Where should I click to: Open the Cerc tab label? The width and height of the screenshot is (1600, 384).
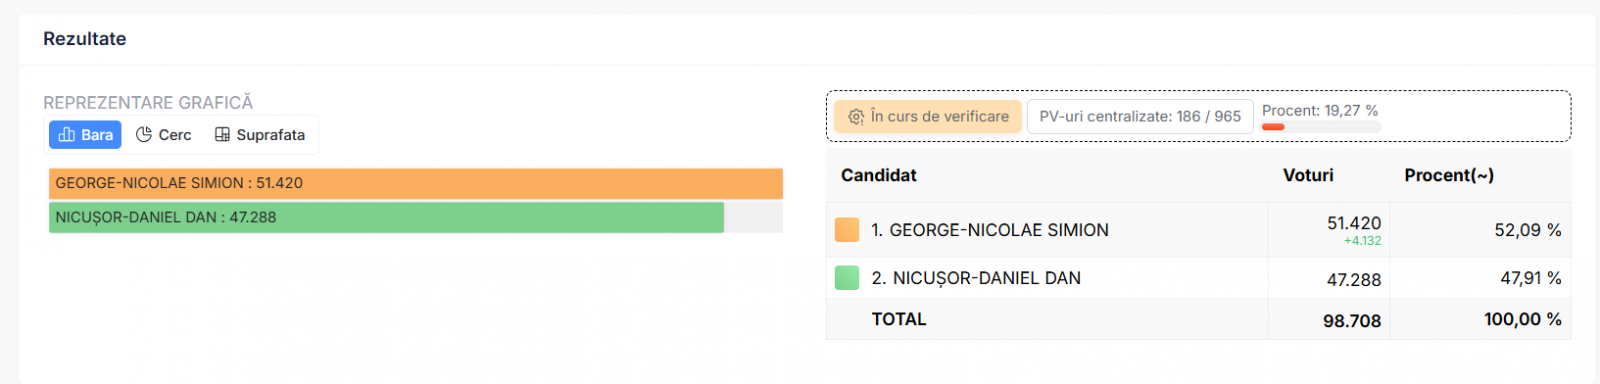click(x=175, y=135)
